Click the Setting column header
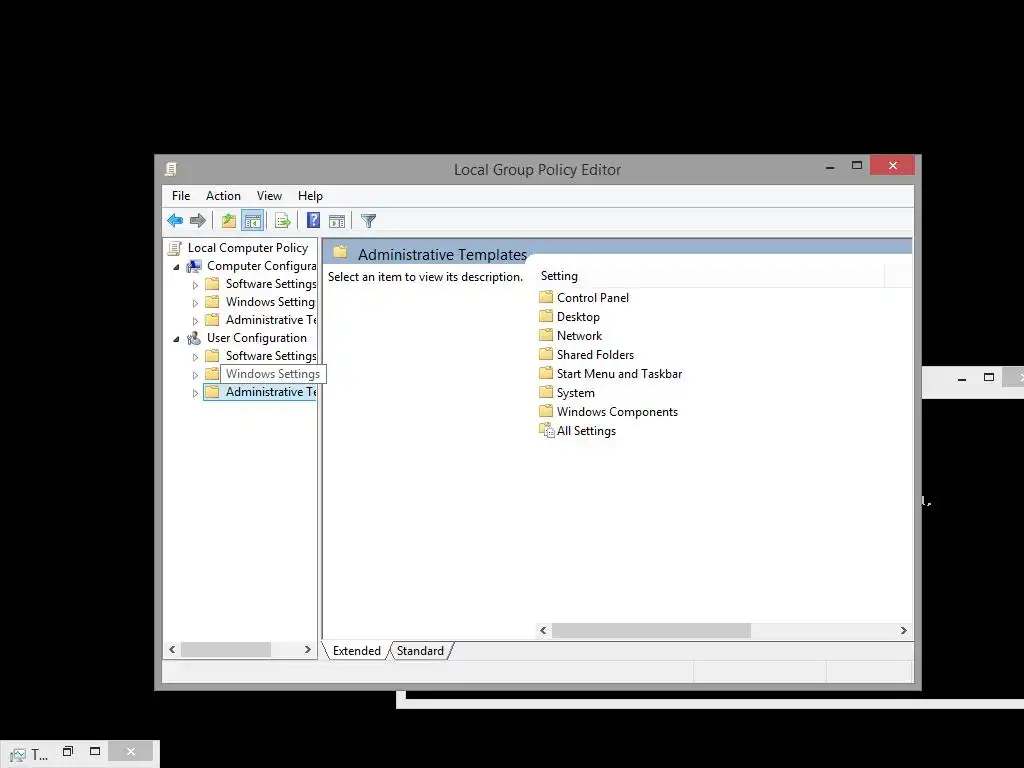This screenshot has height=768, width=1024. click(x=711, y=276)
